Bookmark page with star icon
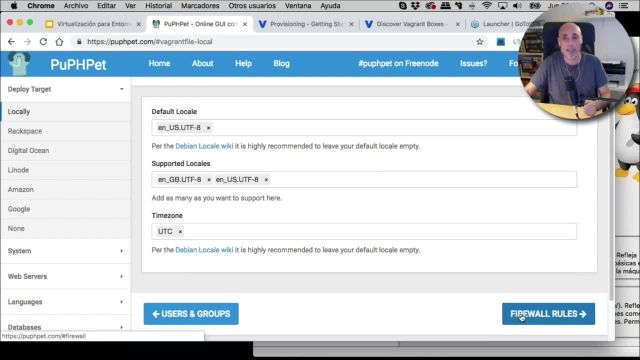The width and height of the screenshot is (640, 360). [x=480, y=42]
